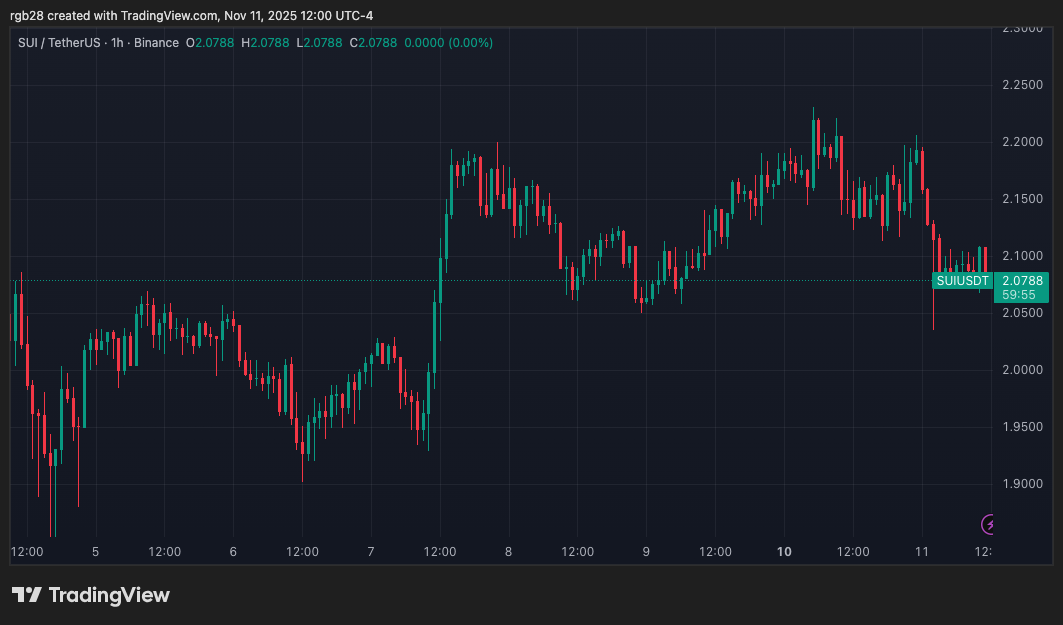Click the bold 10 date label
1063x625 pixels.
(x=784, y=552)
